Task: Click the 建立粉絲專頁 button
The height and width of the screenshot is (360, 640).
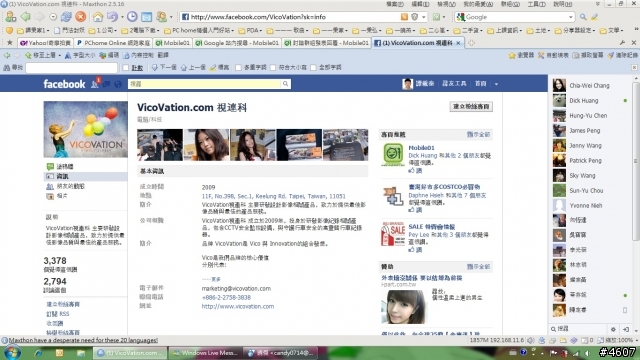Action: [x=471, y=107]
